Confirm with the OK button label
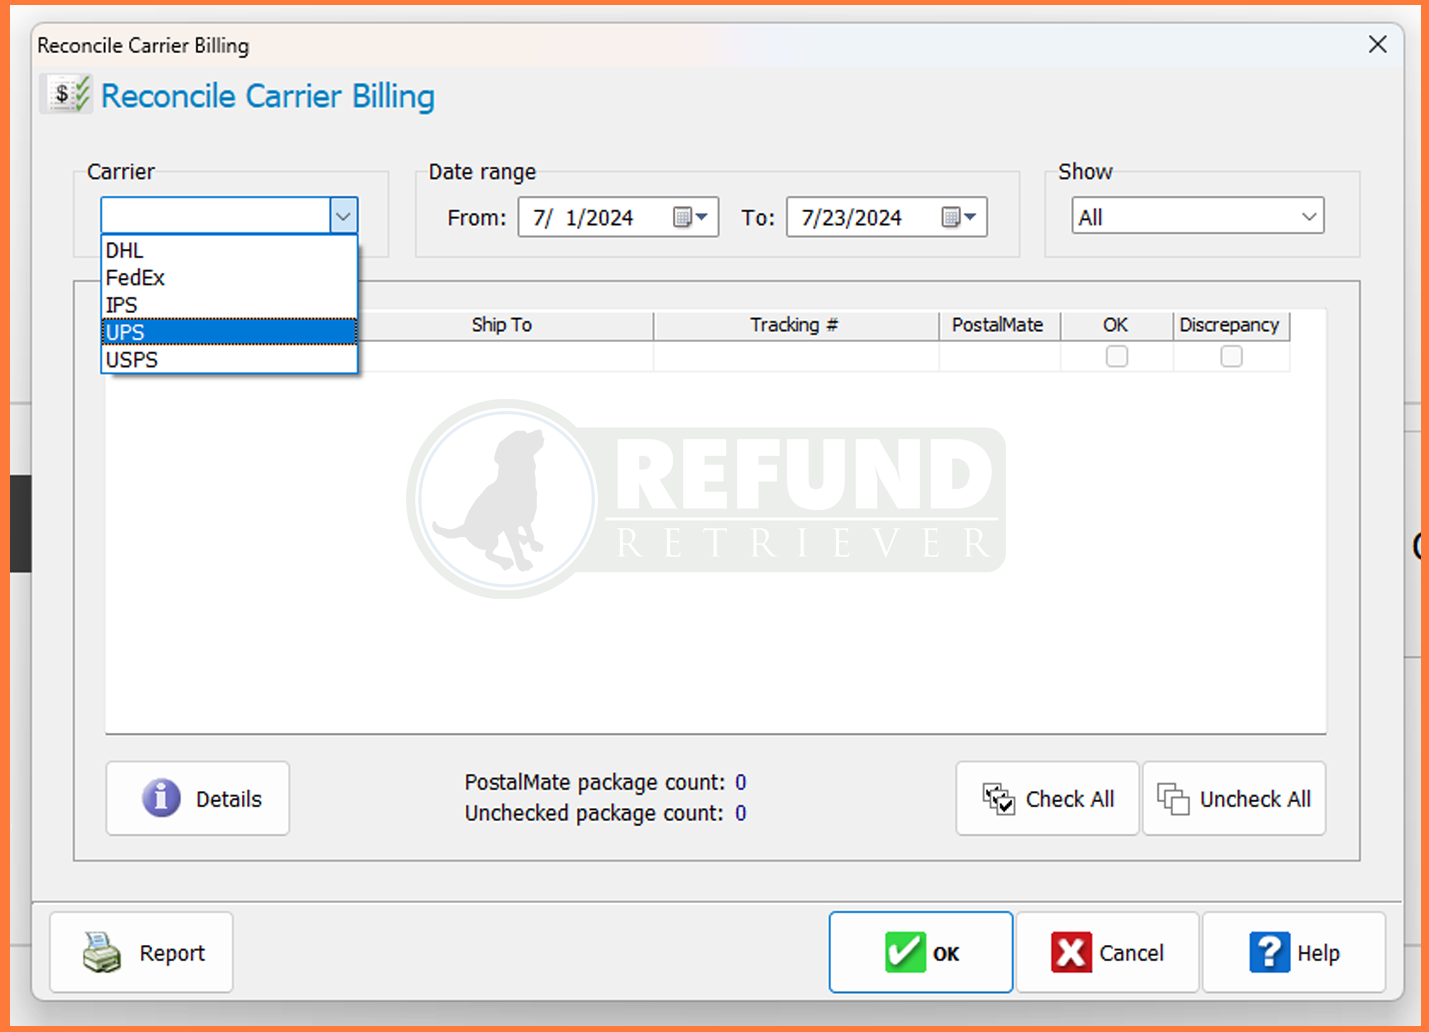Screen dimensions: 1429x1032 pyautogui.click(x=946, y=954)
